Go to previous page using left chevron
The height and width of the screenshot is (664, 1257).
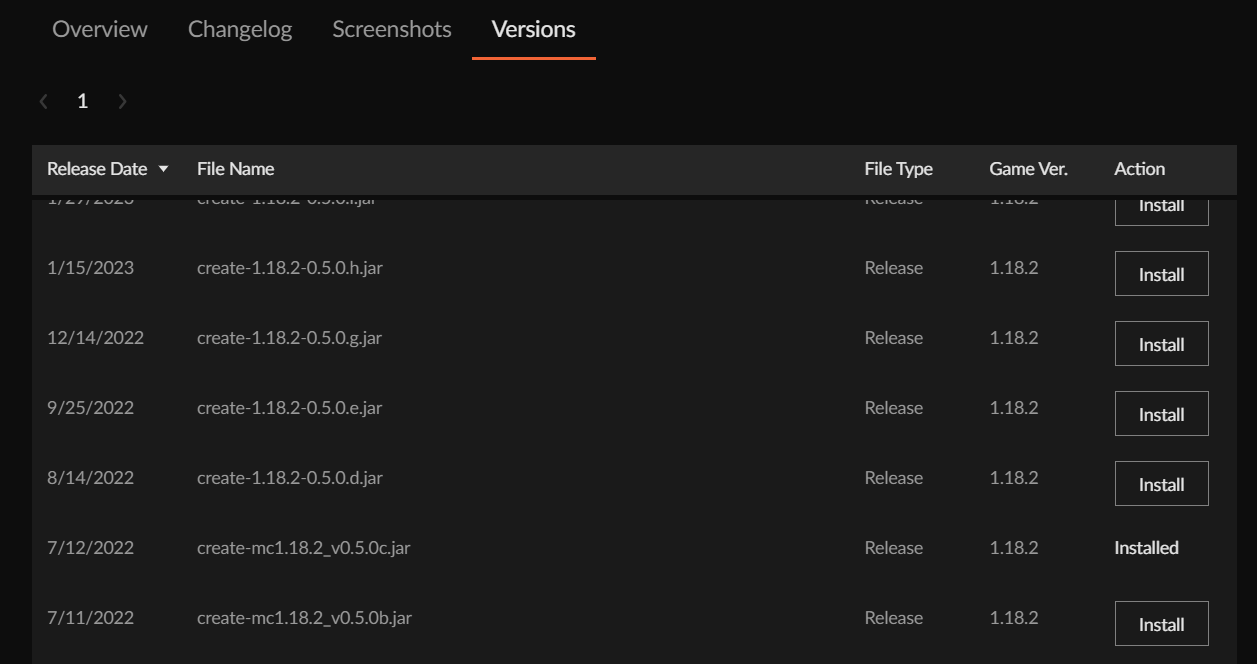[x=44, y=101]
